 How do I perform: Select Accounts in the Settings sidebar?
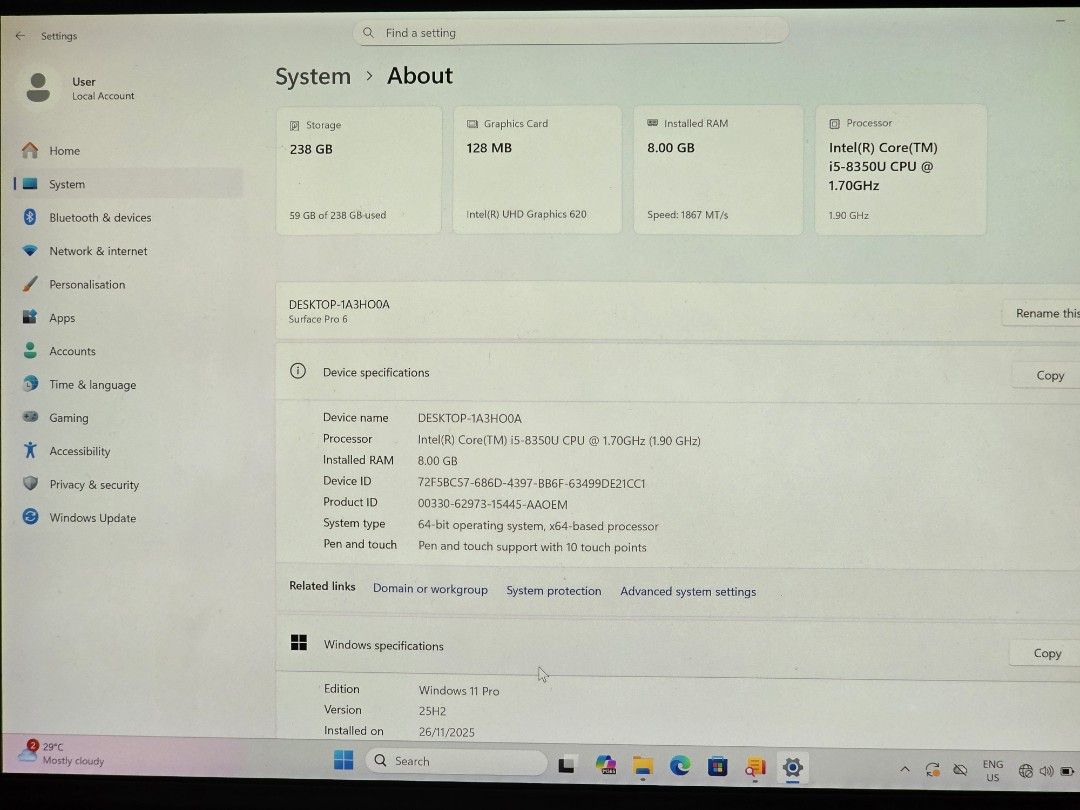tap(72, 351)
